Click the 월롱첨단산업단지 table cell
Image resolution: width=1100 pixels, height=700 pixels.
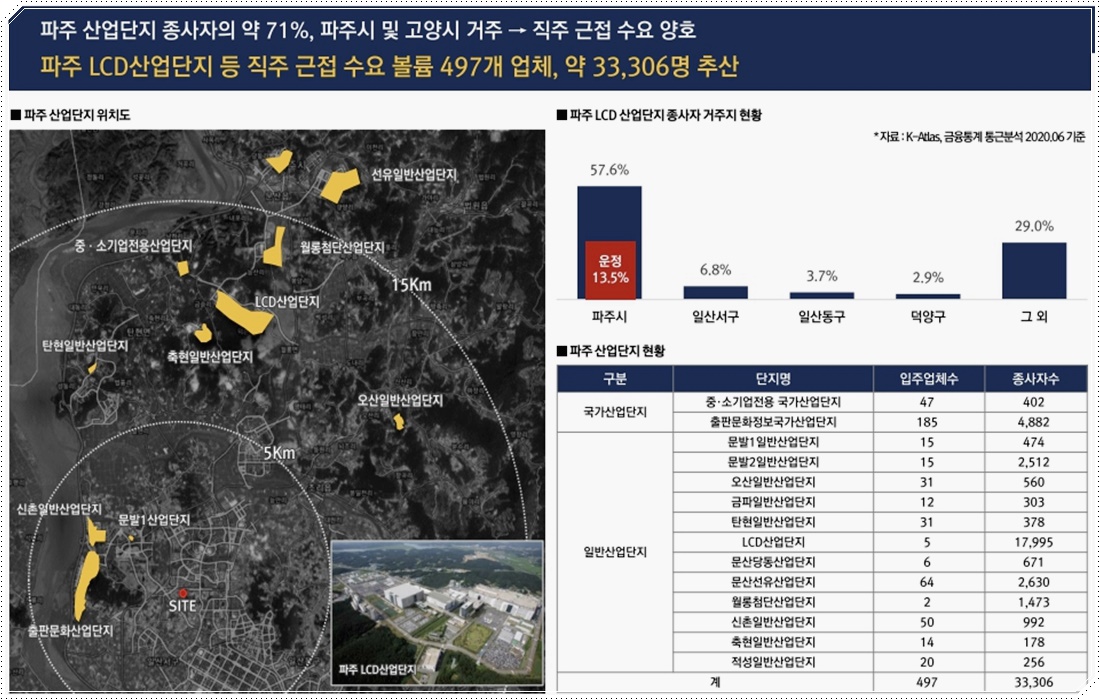pos(773,602)
